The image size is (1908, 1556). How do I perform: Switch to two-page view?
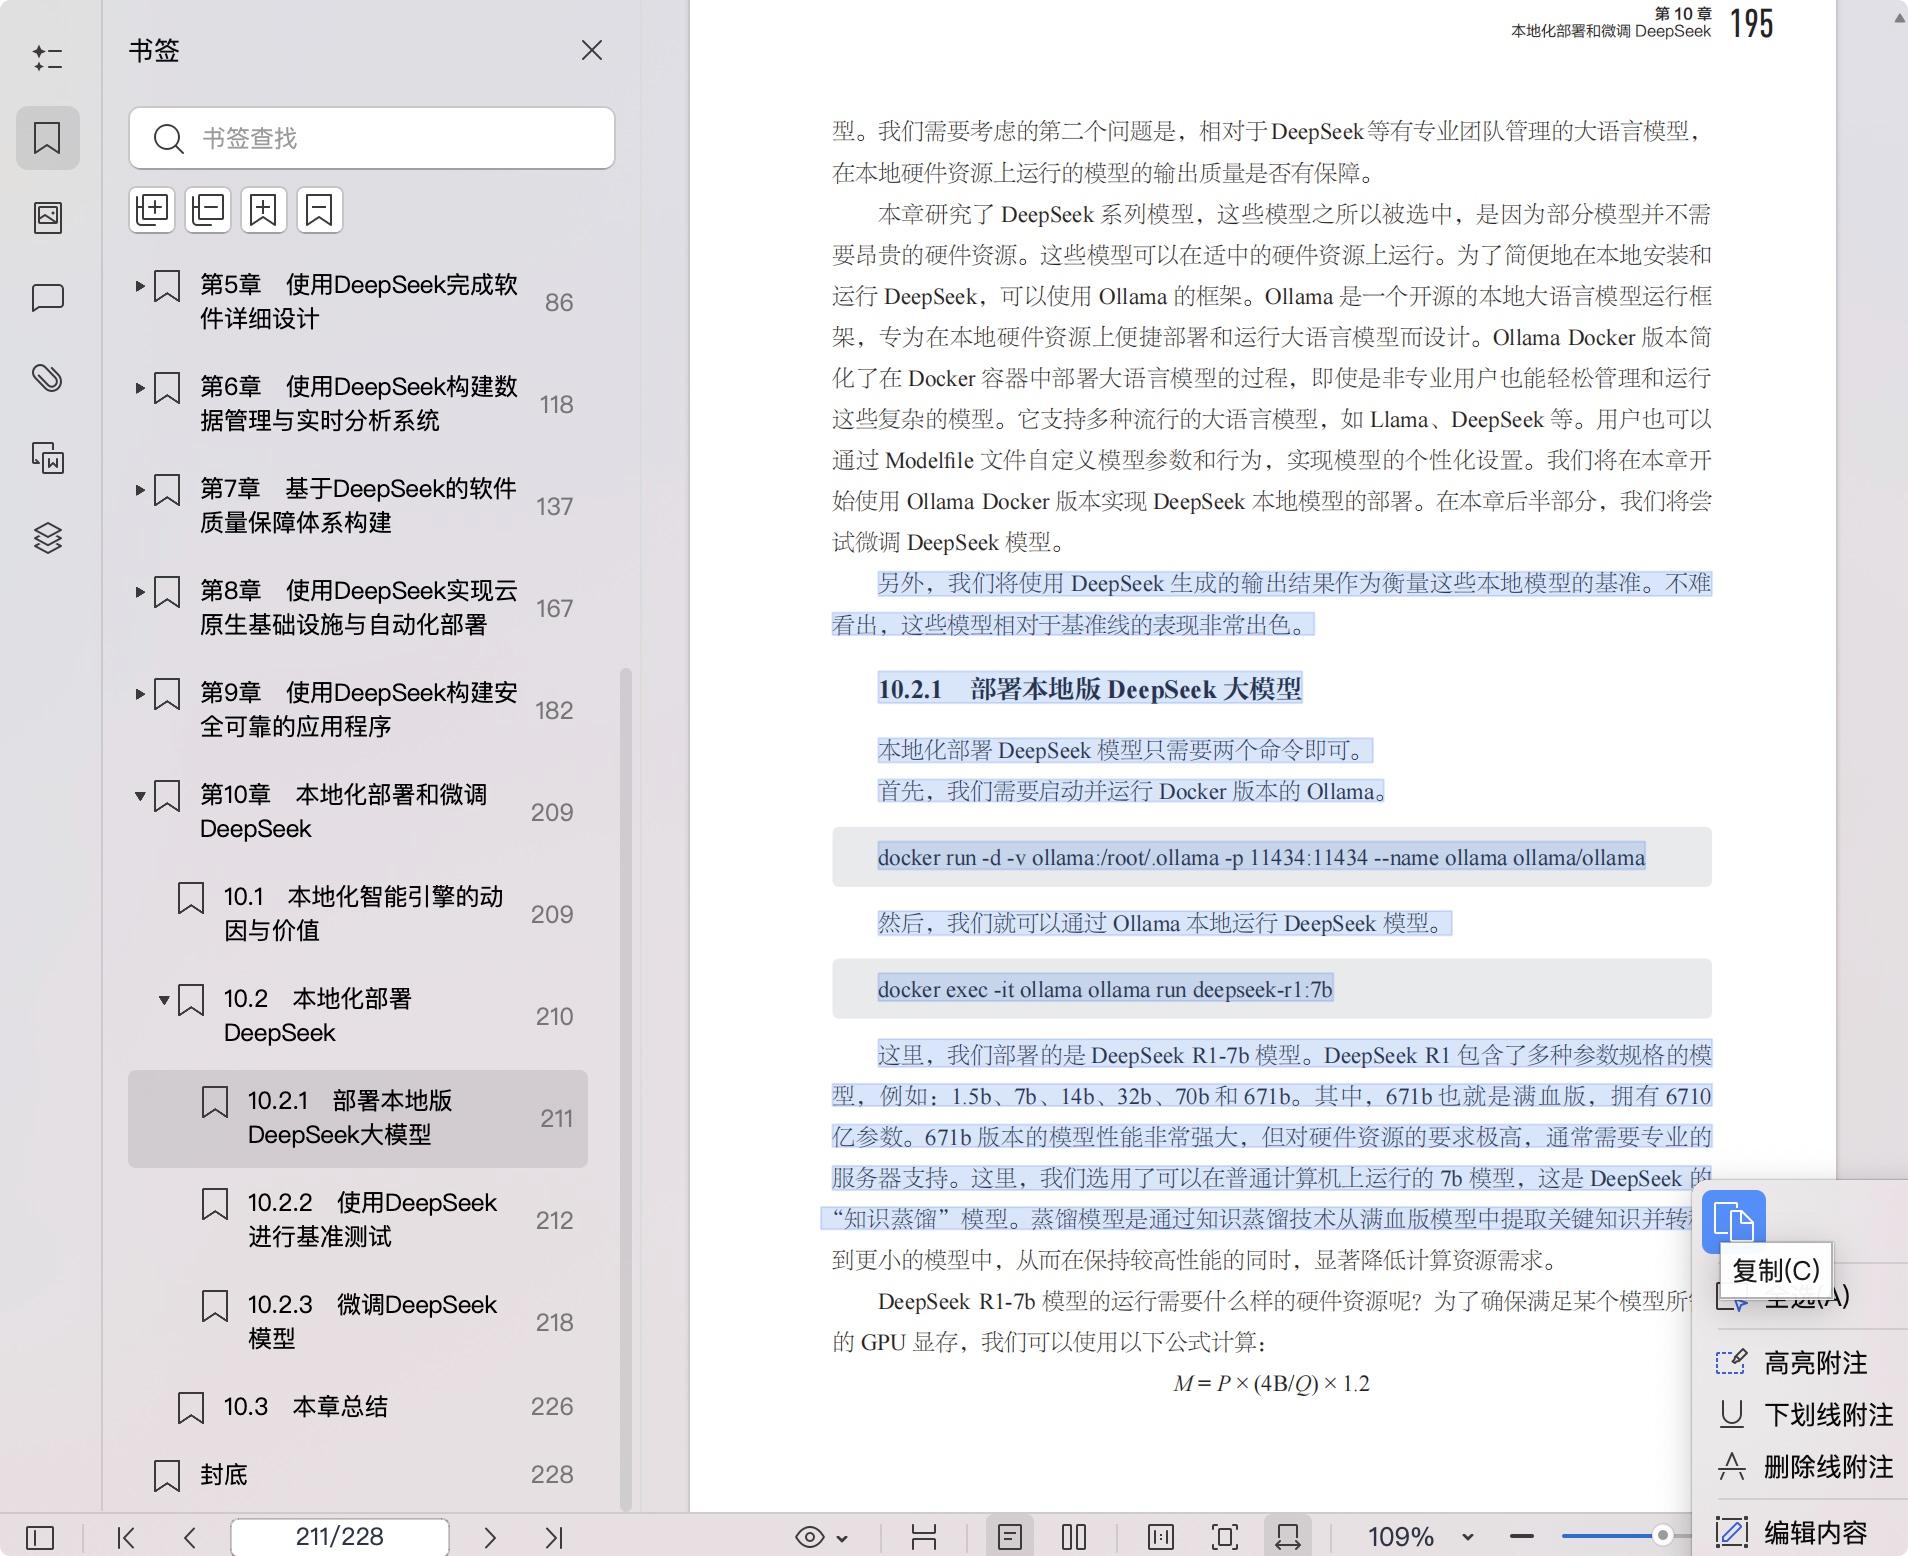1074,1537
